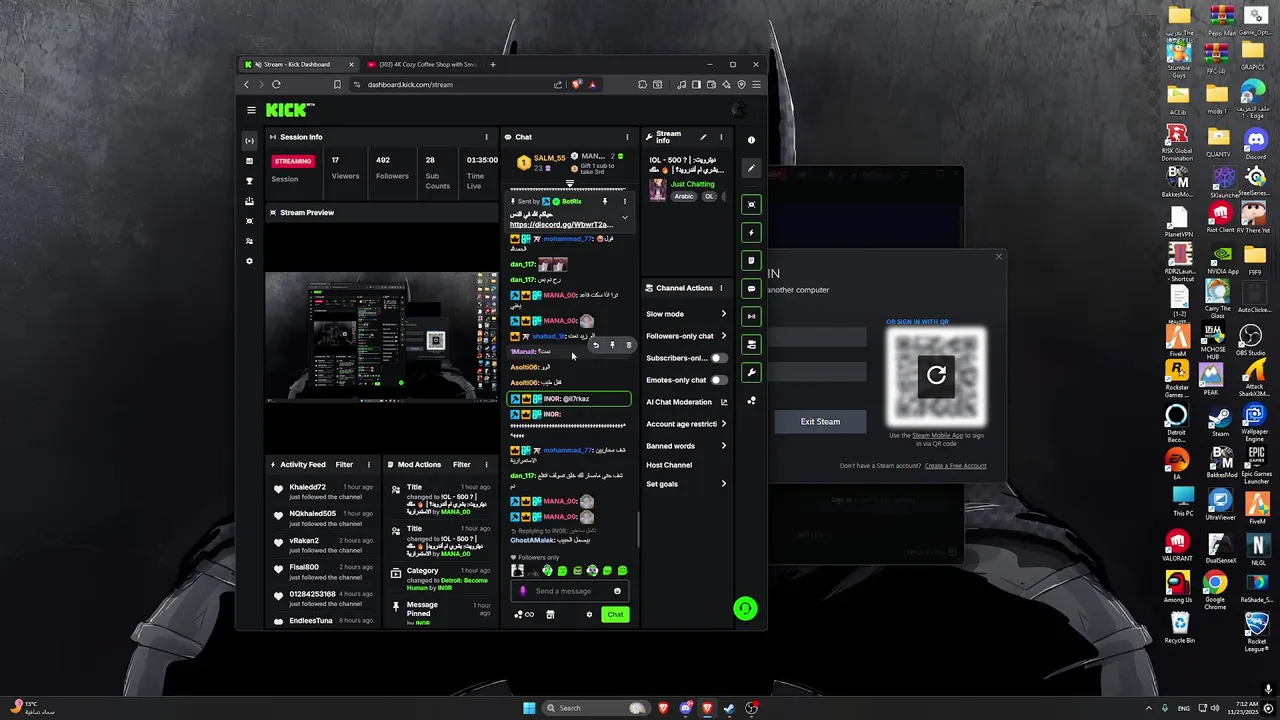Click the Kick logo
1280x720 pixels.
tap(290, 110)
